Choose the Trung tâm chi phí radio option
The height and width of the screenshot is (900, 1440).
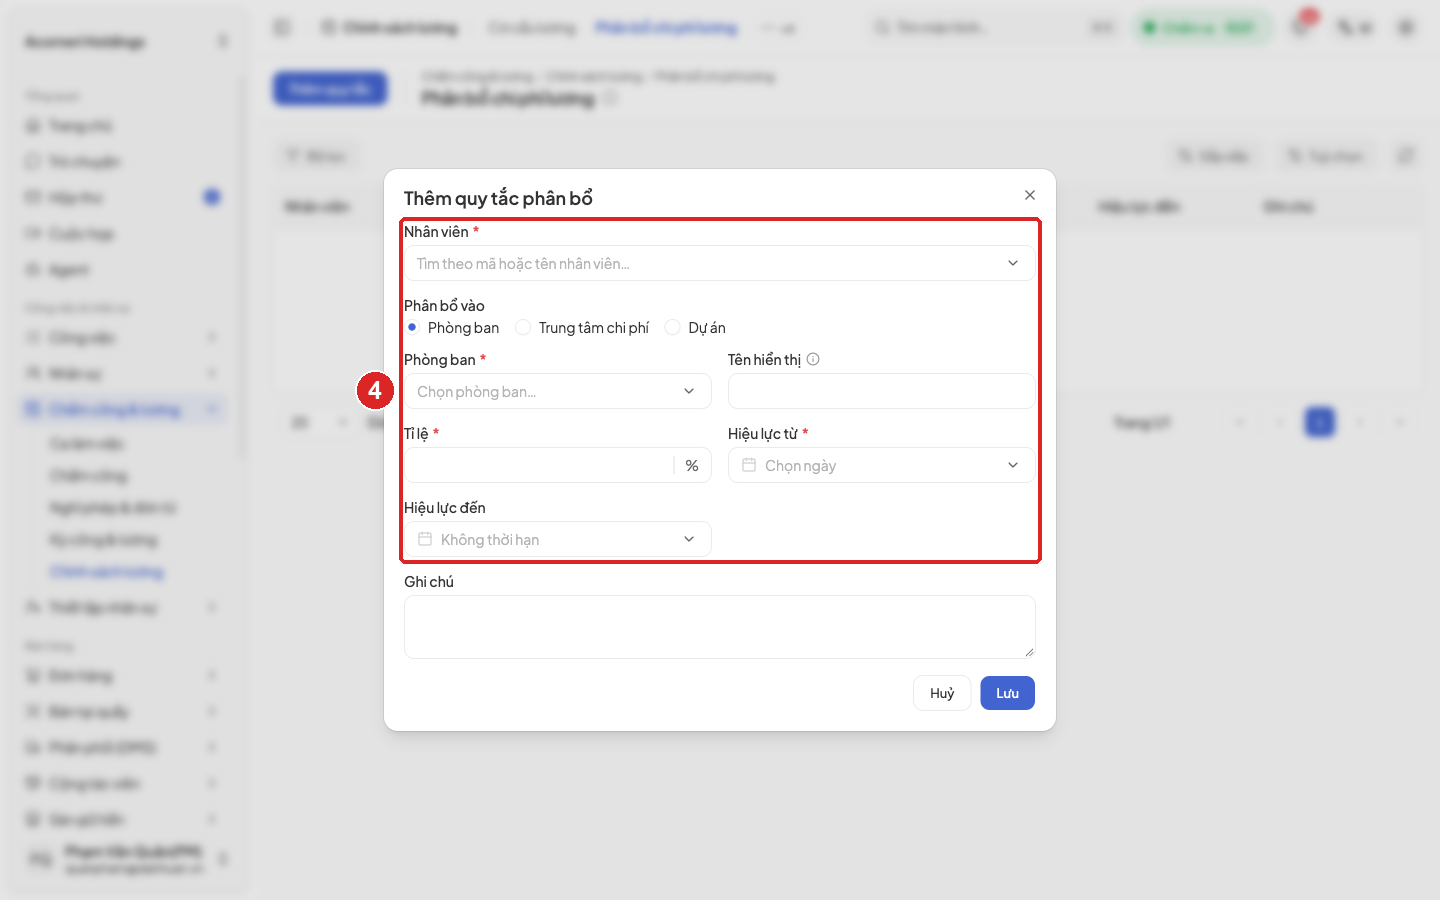(x=523, y=327)
